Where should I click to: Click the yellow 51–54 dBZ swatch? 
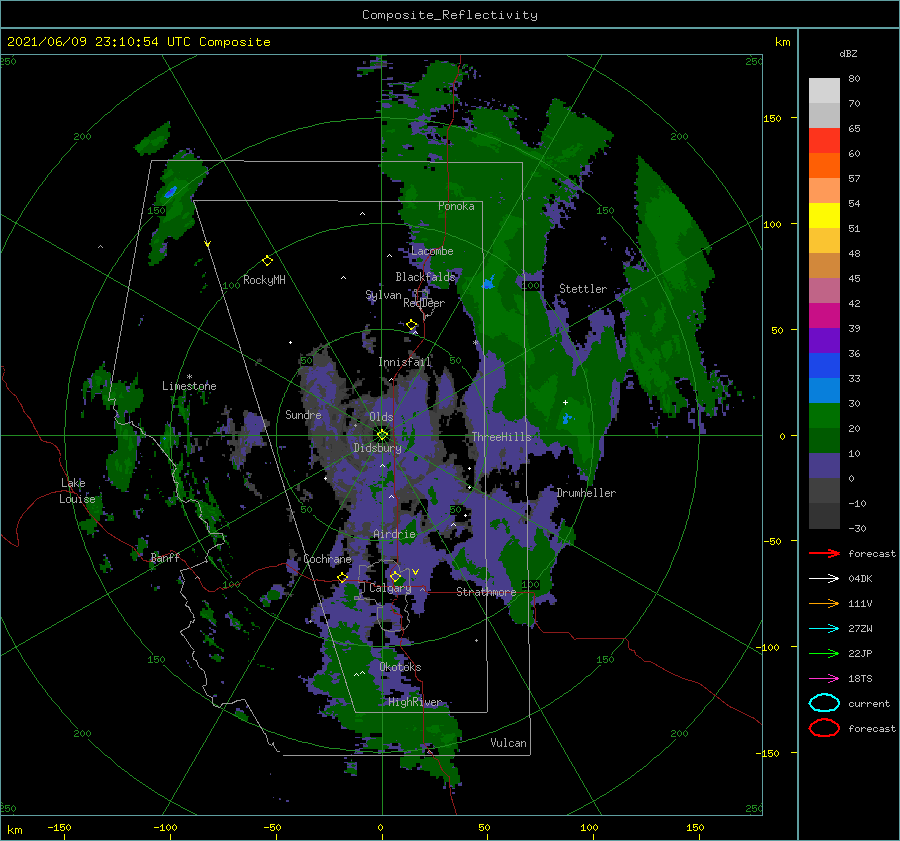(x=824, y=216)
